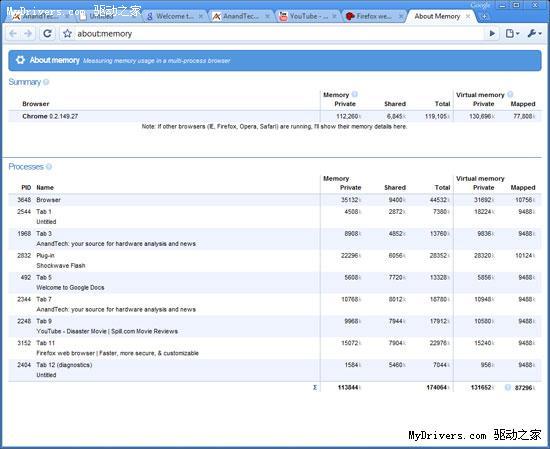
Task: Reload the about:memory page
Action: point(47,34)
